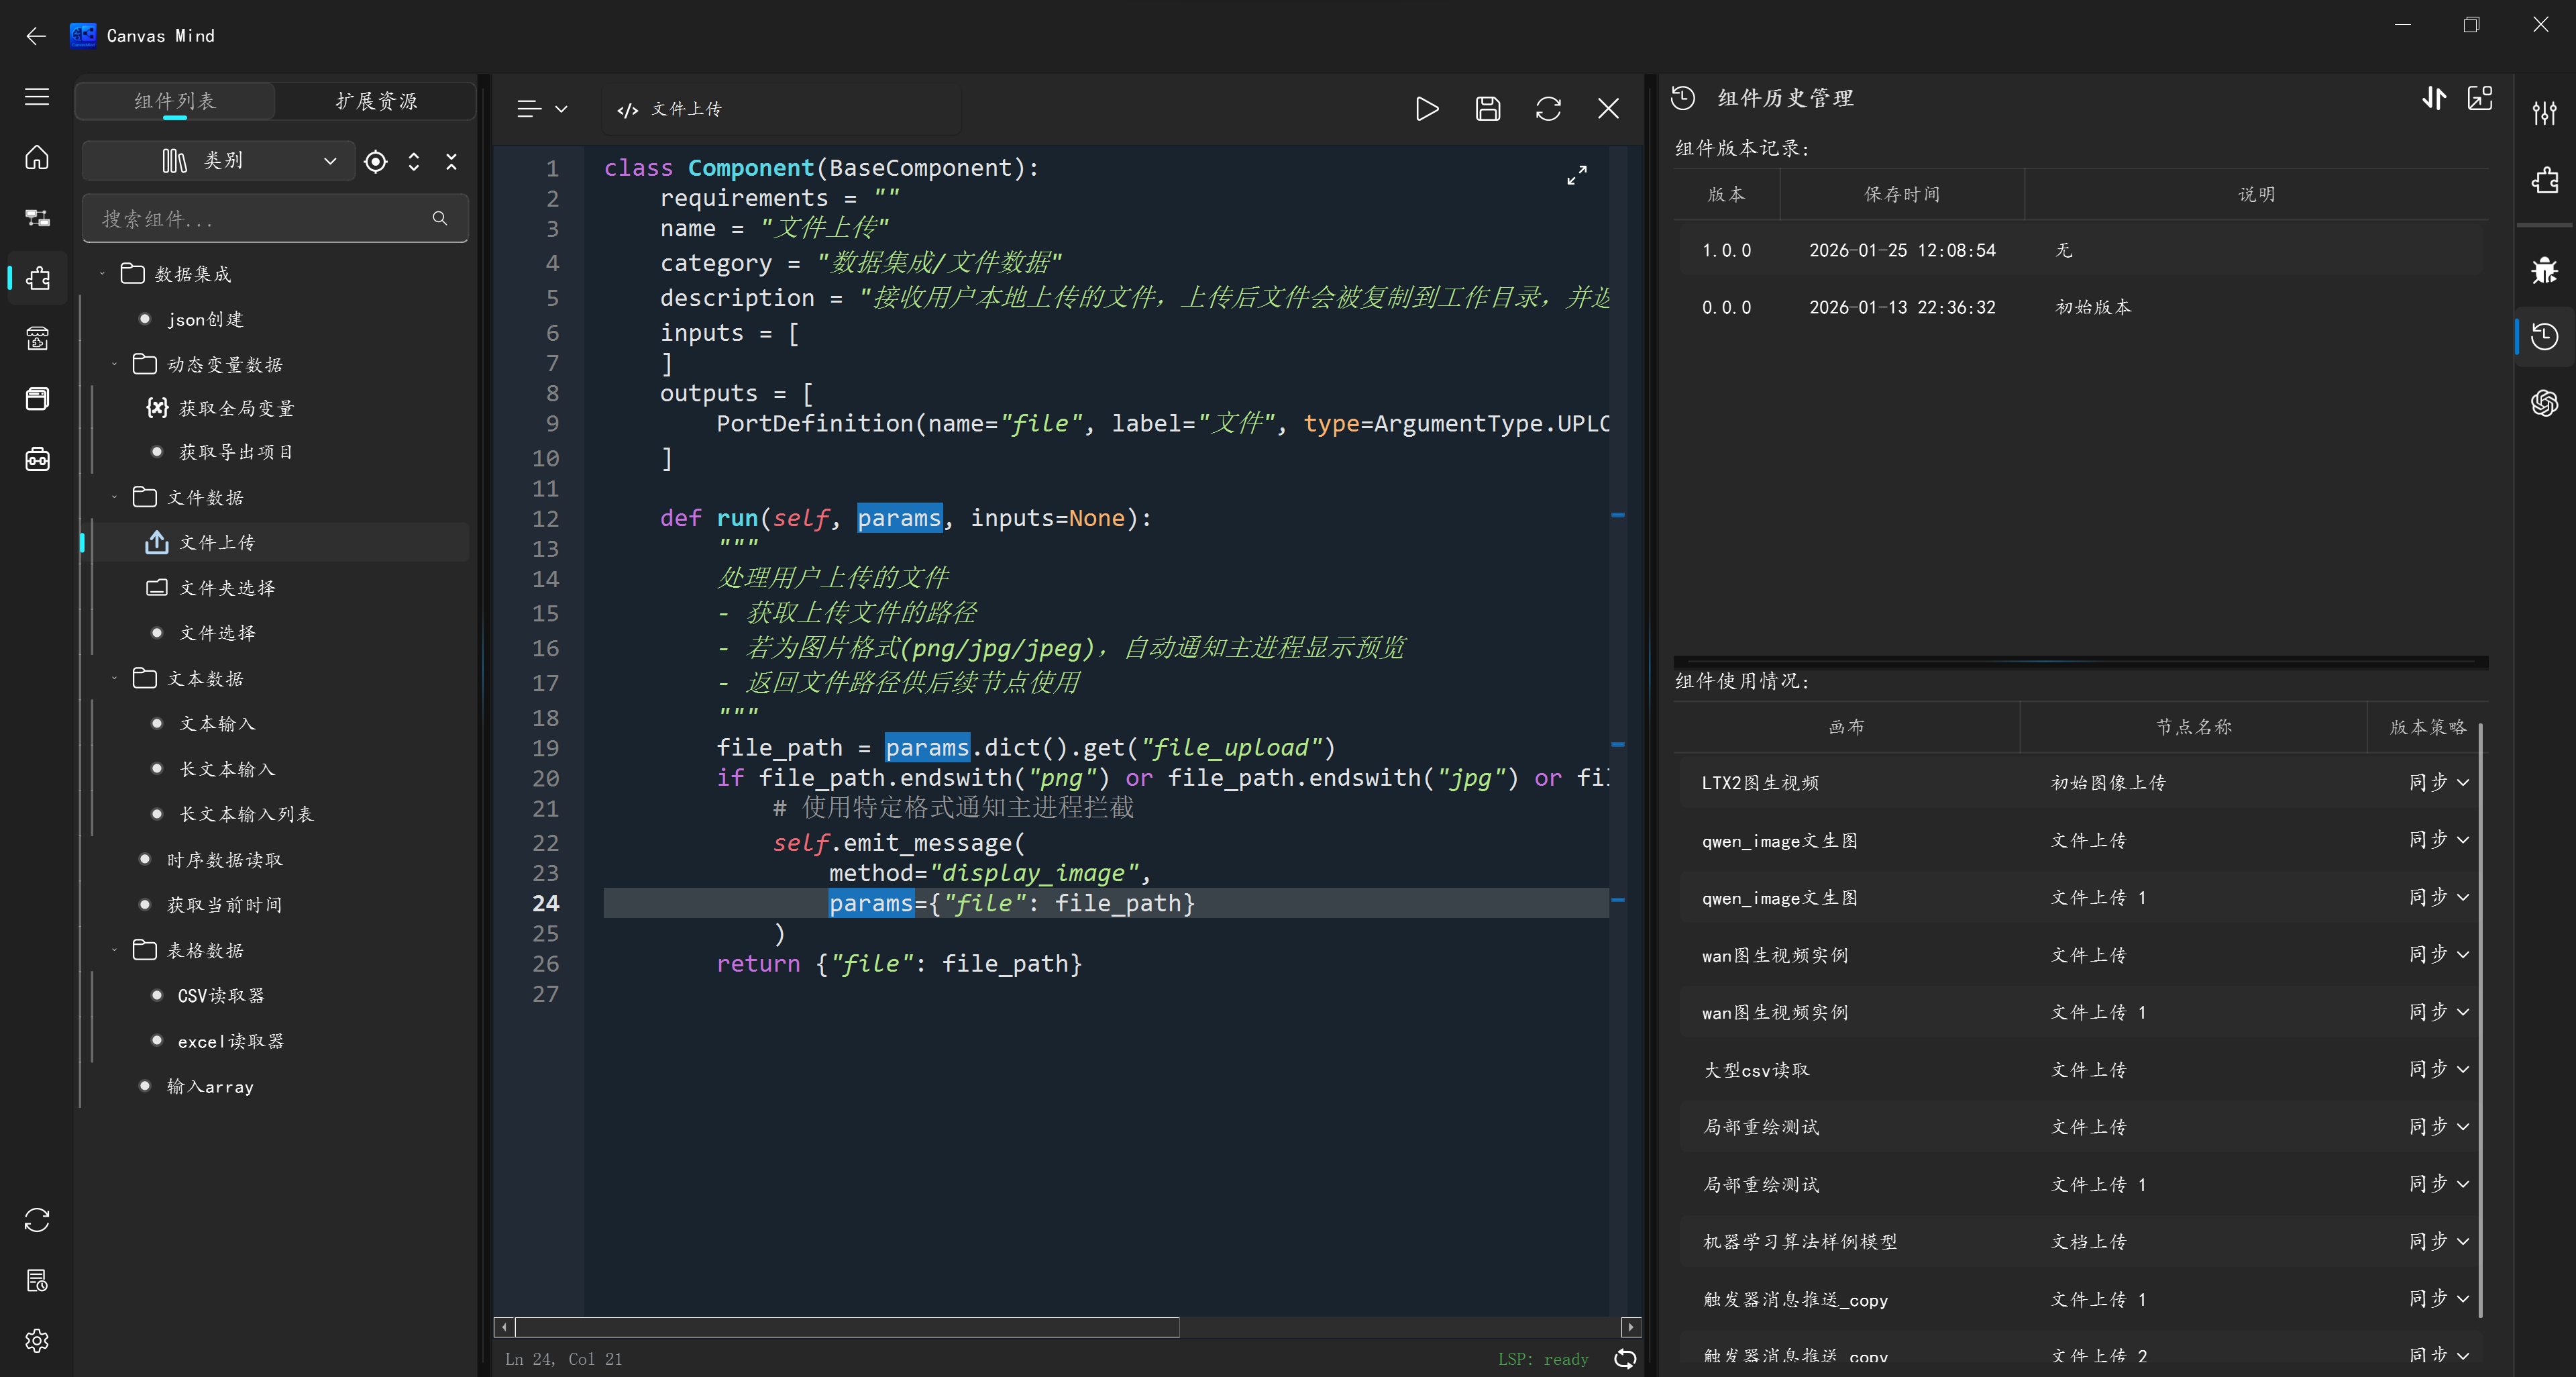Select the excel读取器 component

tap(231, 1041)
